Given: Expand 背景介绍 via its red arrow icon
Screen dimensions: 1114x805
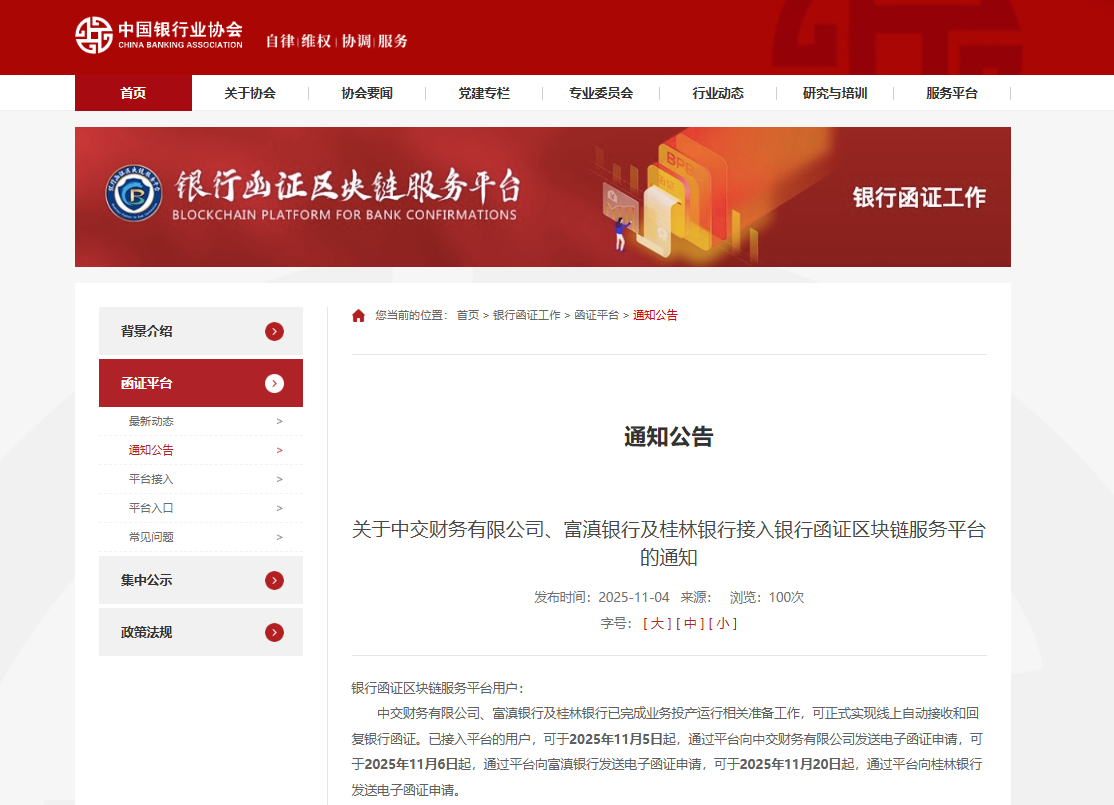Looking at the screenshot, I should 274,332.
